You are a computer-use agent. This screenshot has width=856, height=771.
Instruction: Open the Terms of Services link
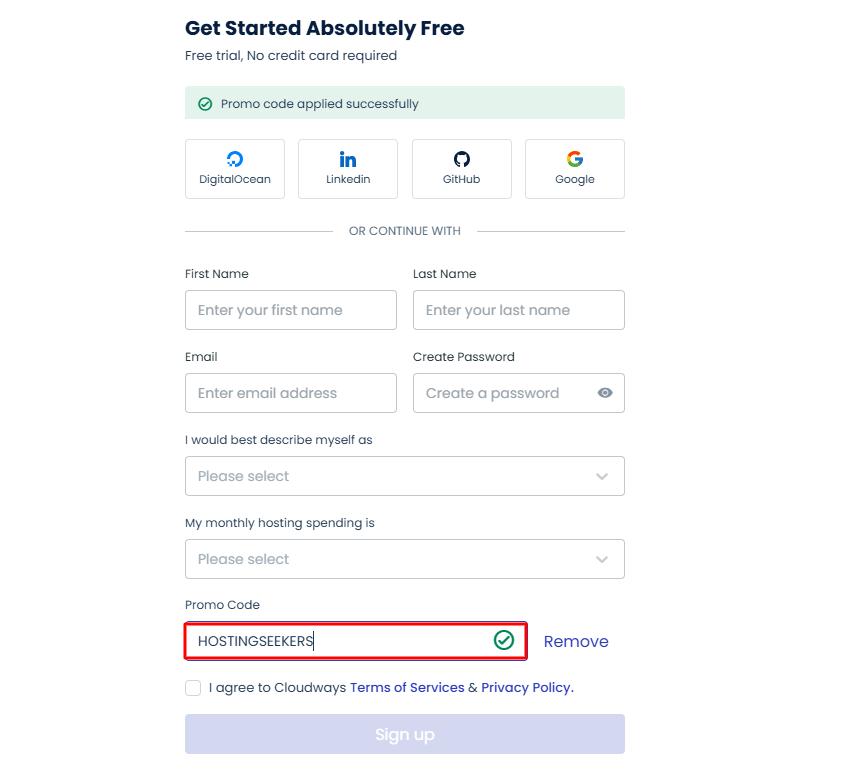[407, 688]
